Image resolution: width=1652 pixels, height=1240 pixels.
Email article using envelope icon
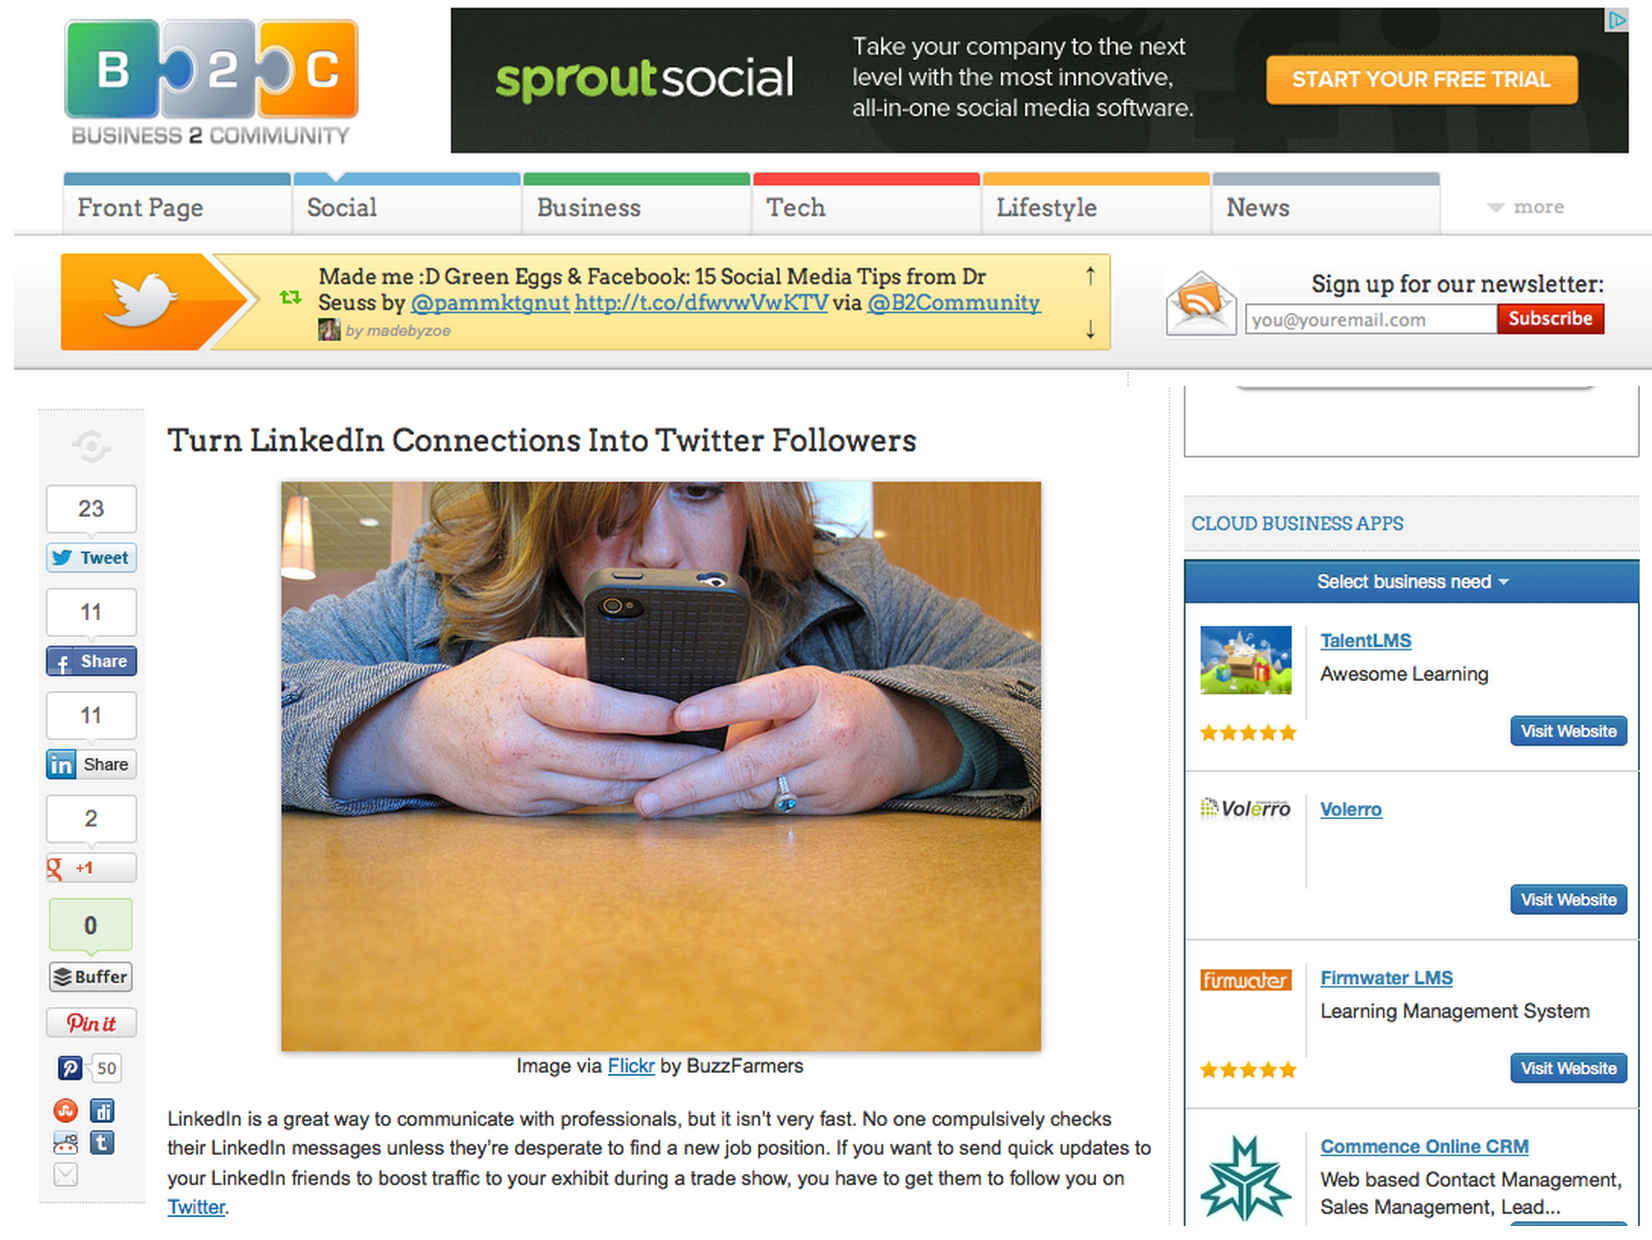coord(65,1174)
